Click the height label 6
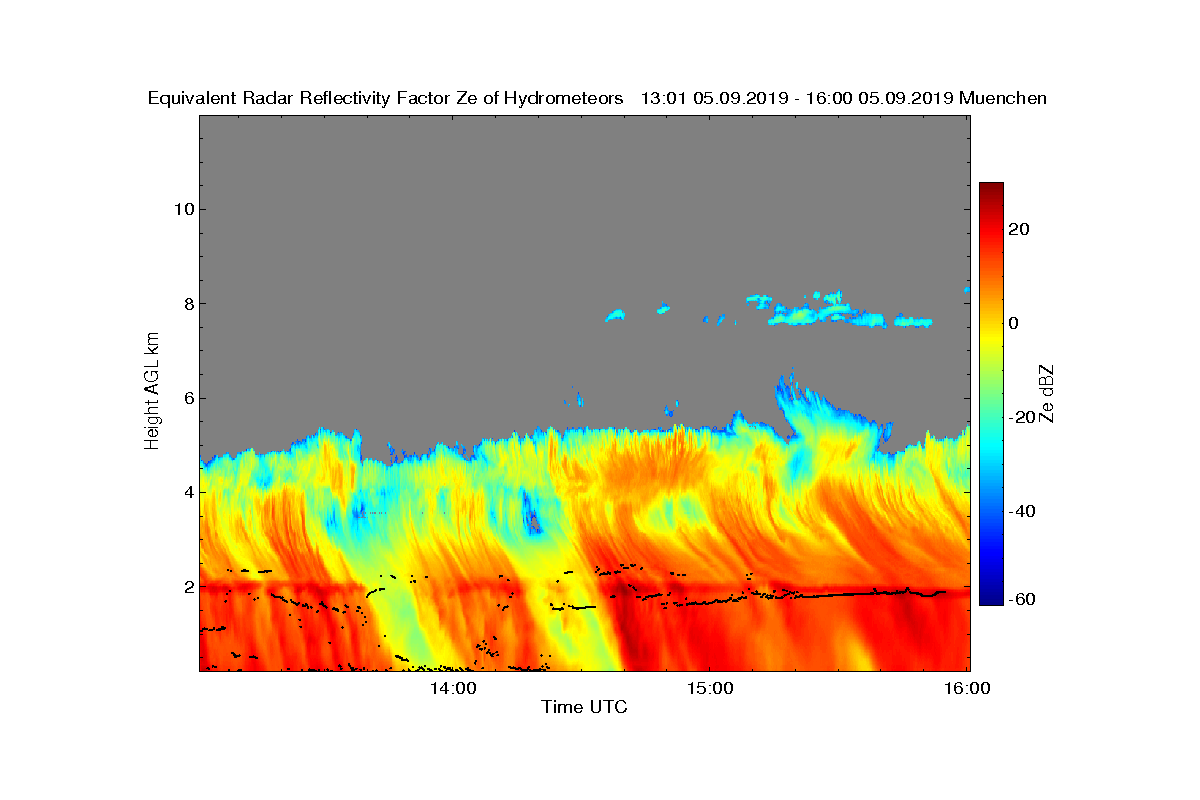 pyautogui.click(x=188, y=398)
